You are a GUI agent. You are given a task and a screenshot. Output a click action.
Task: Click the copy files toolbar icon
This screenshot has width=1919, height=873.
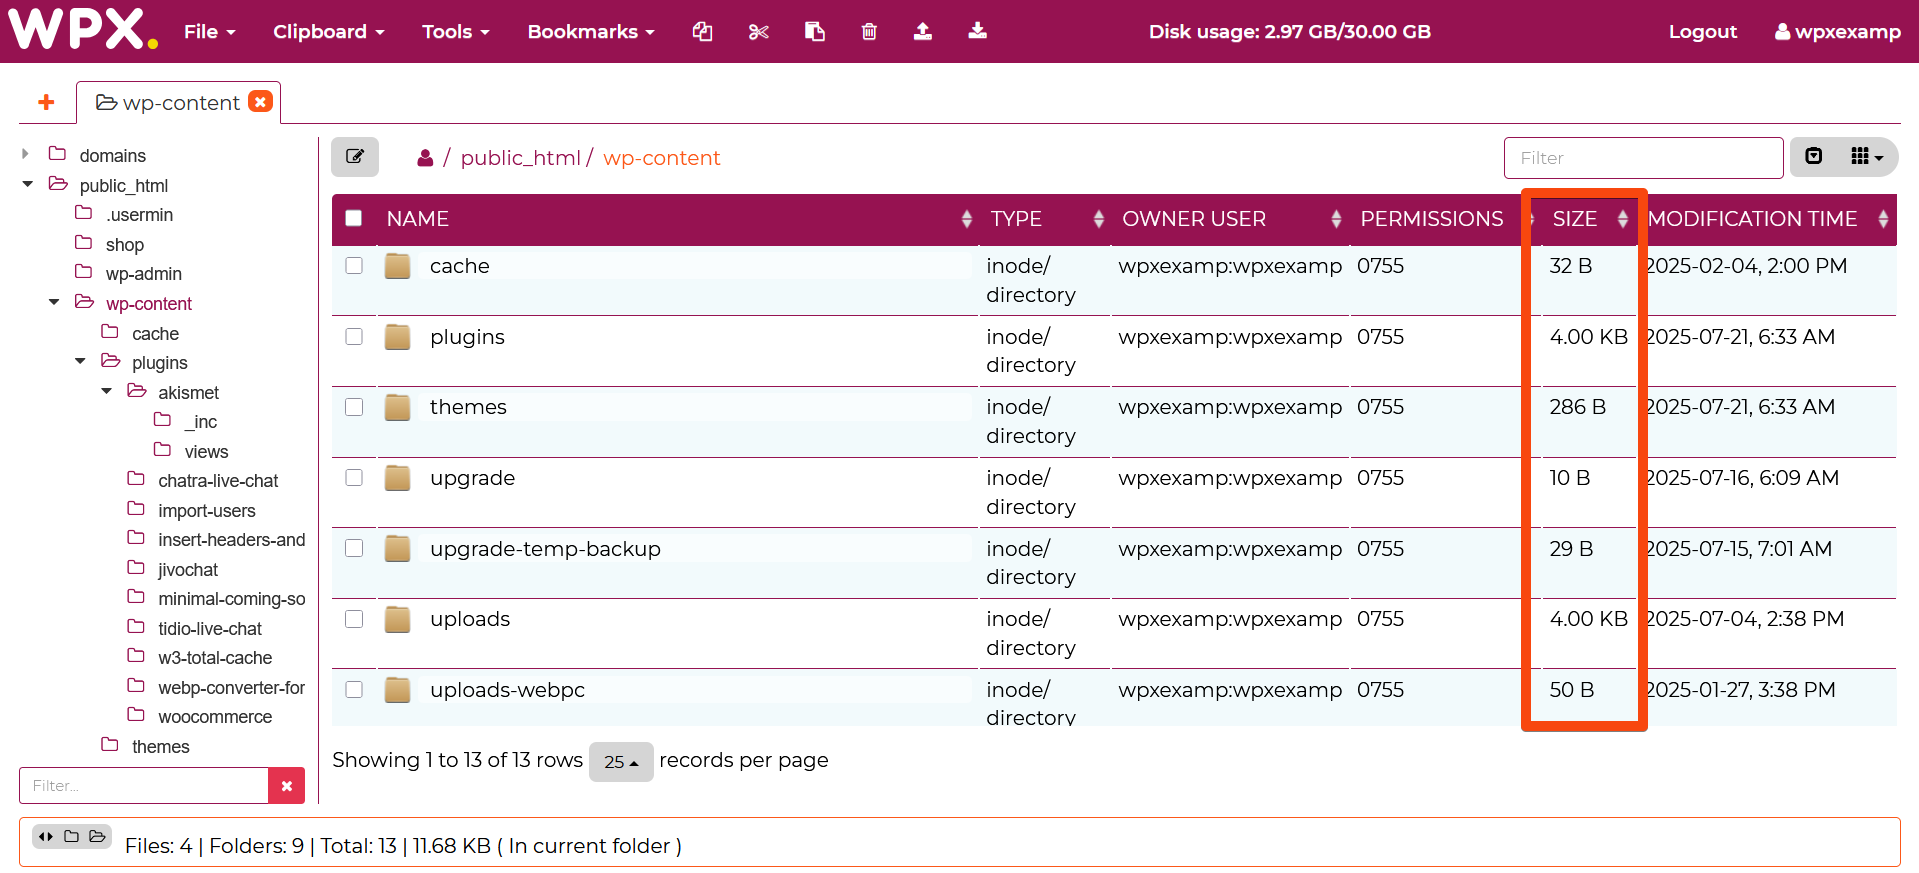tap(703, 32)
